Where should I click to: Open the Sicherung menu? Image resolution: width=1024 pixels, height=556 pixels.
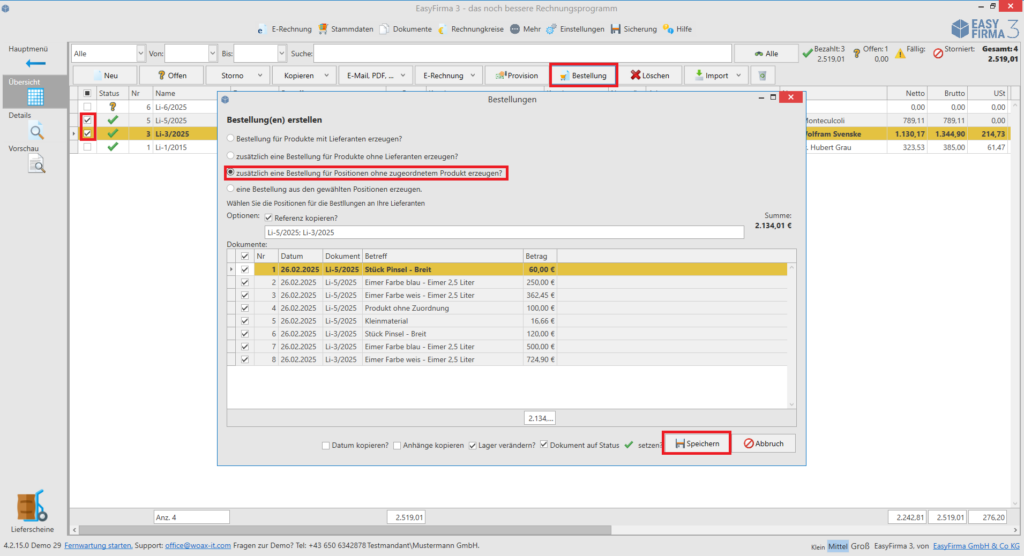coord(633,29)
